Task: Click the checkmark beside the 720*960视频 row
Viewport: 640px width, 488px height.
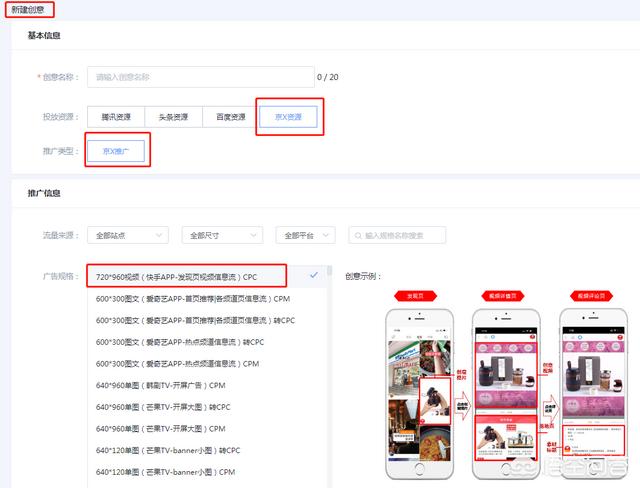Action: point(313,275)
